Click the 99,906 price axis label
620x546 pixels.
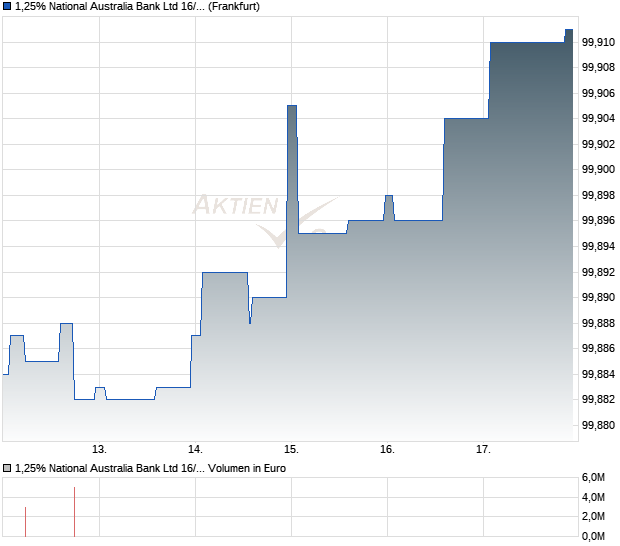(x=598, y=93)
